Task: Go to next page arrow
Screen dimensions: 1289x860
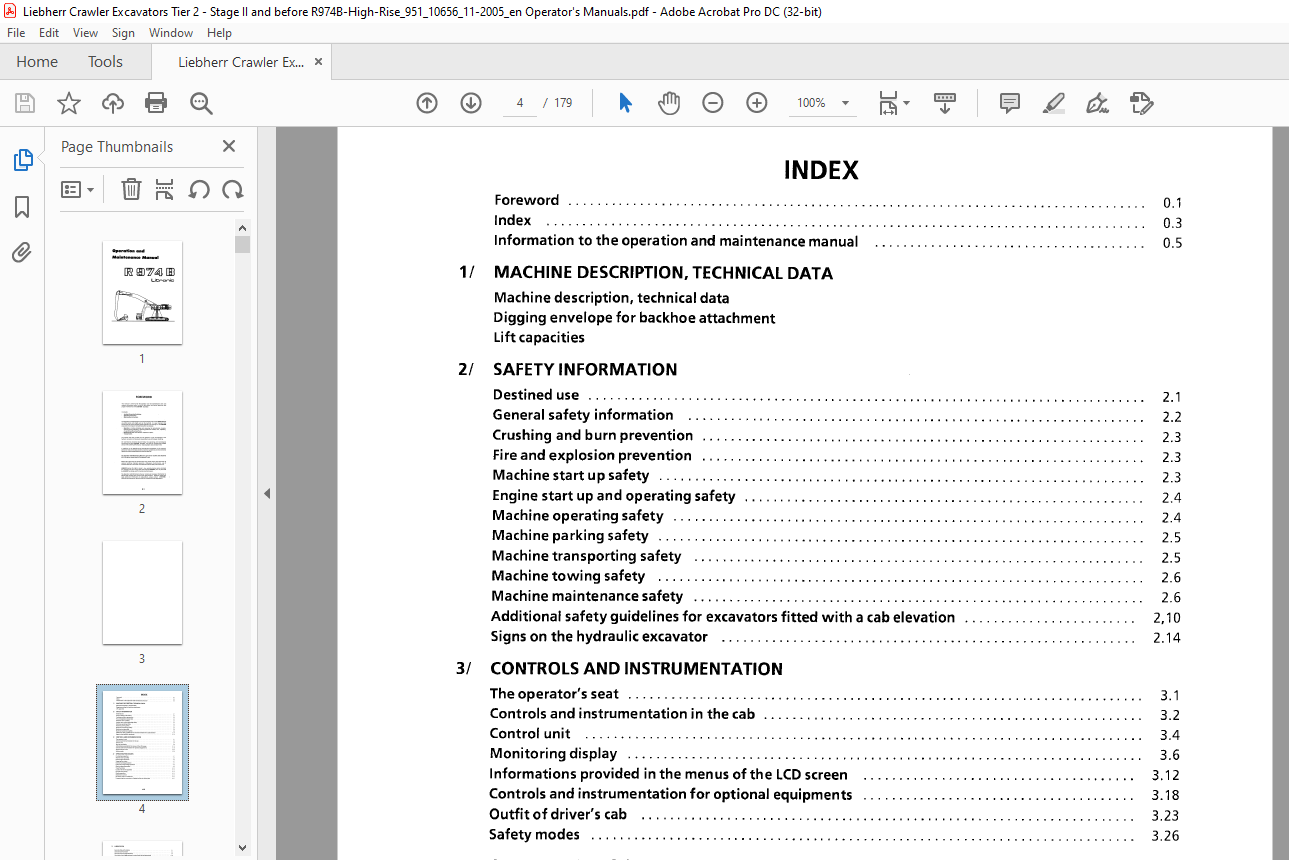Action: click(471, 103)
